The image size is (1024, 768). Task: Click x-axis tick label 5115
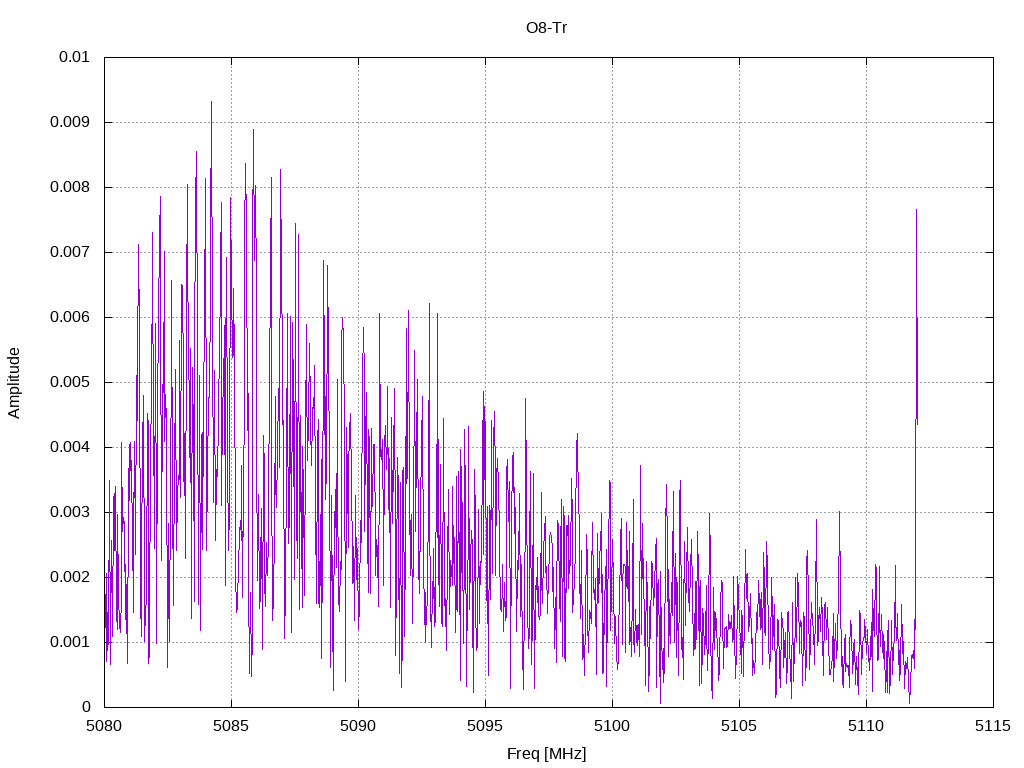tap(993, 726)
